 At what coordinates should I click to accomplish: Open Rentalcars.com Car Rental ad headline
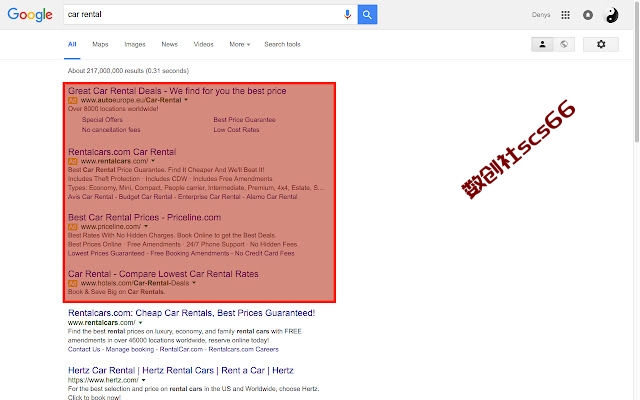click(122, 152)
